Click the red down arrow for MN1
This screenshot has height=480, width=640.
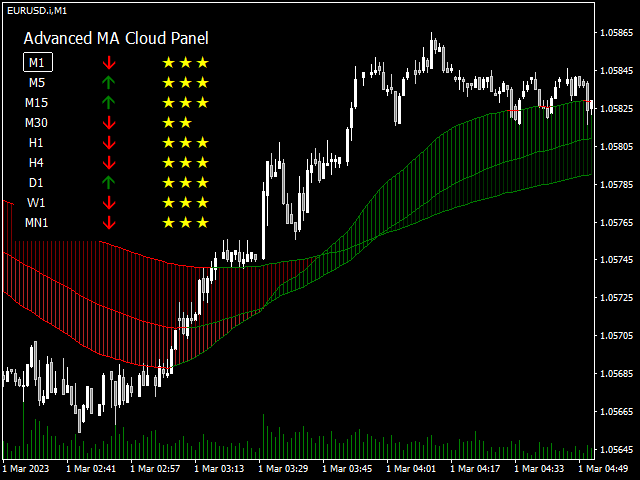coord(109,223)
